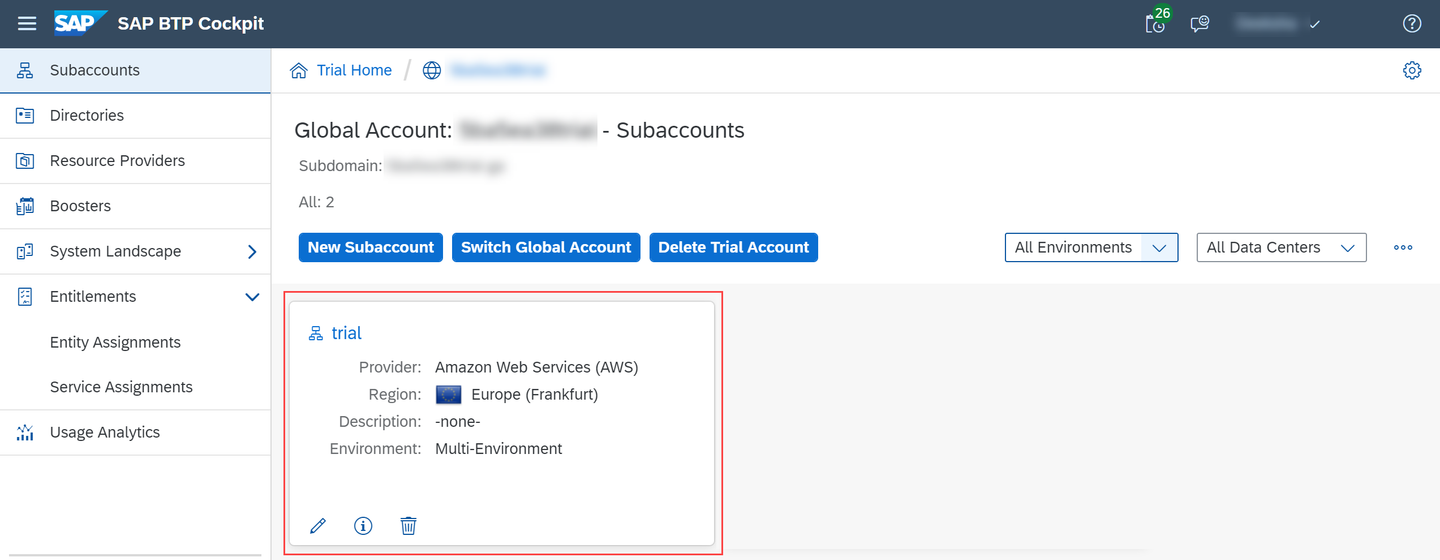Select Directories in the side navigation

135,115
